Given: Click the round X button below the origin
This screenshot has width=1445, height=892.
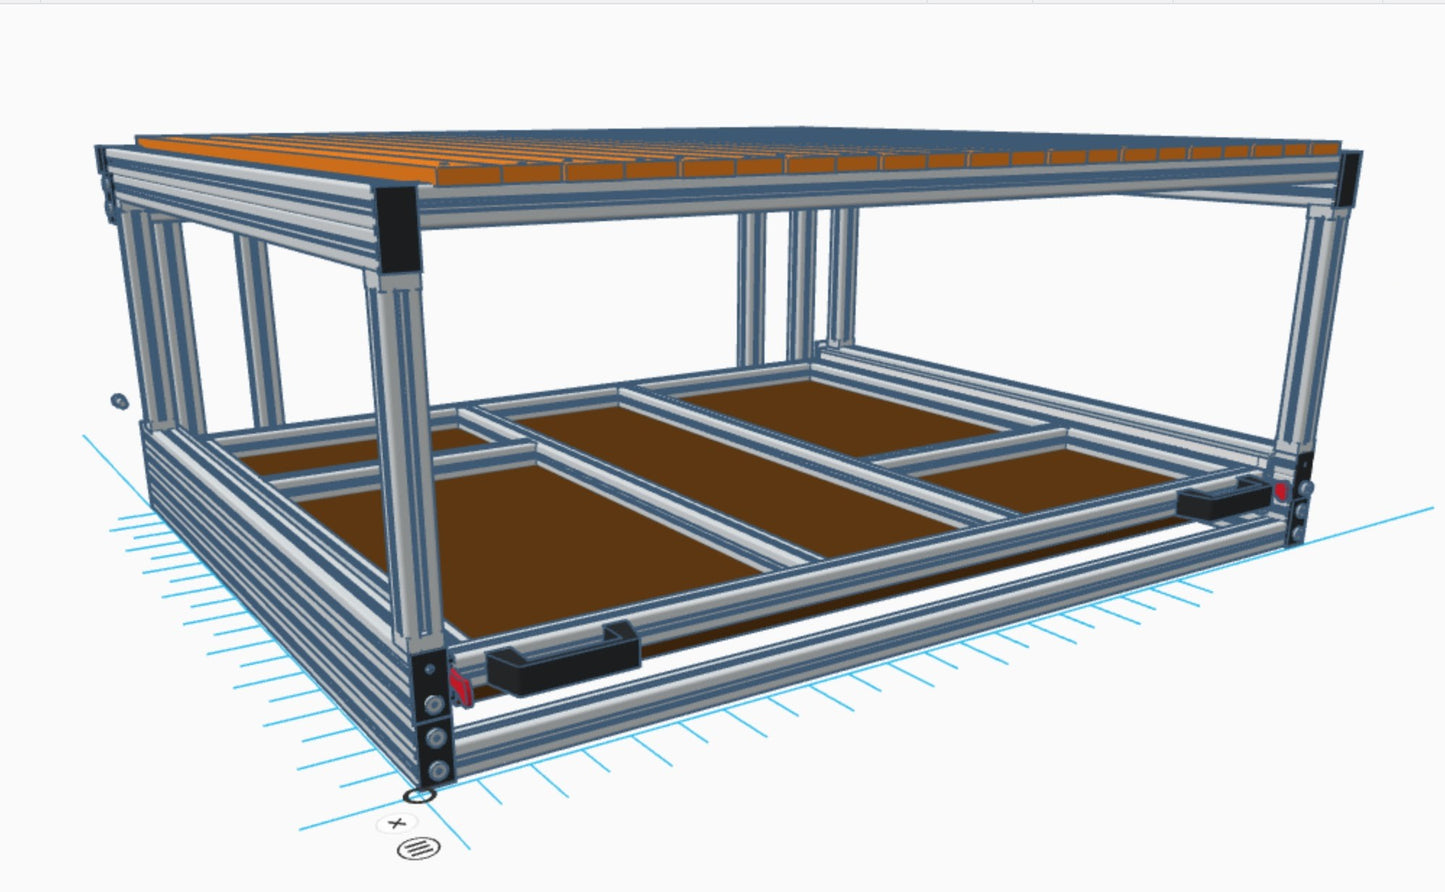Looking at the screenshot, I should pos(397,823).
